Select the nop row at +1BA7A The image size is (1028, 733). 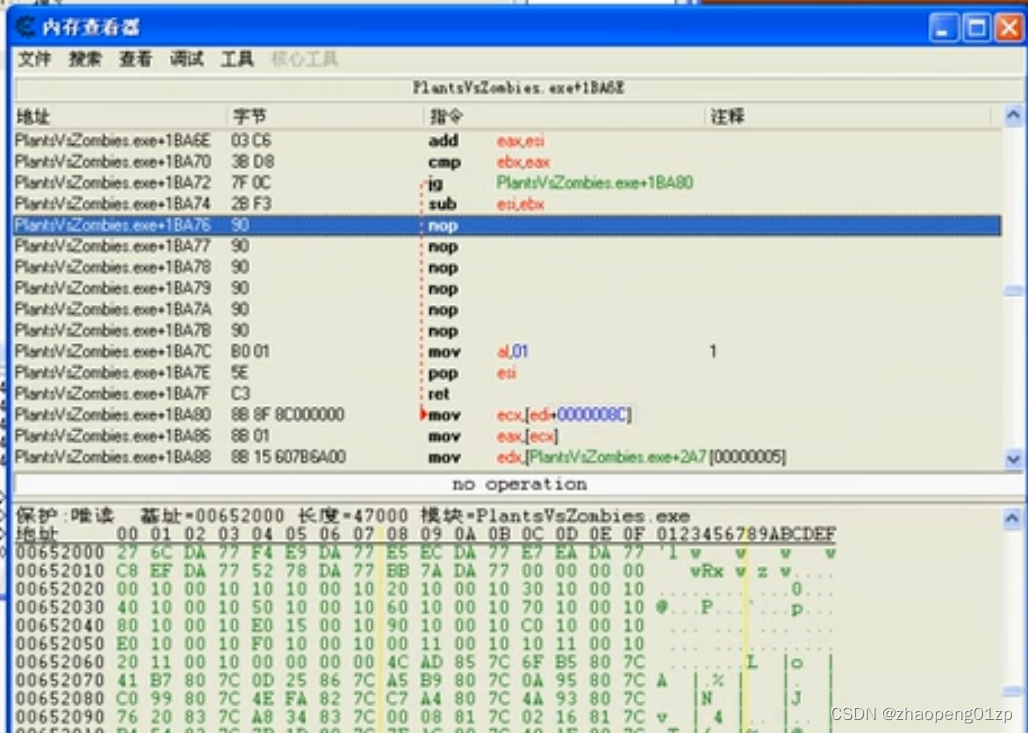507,309
